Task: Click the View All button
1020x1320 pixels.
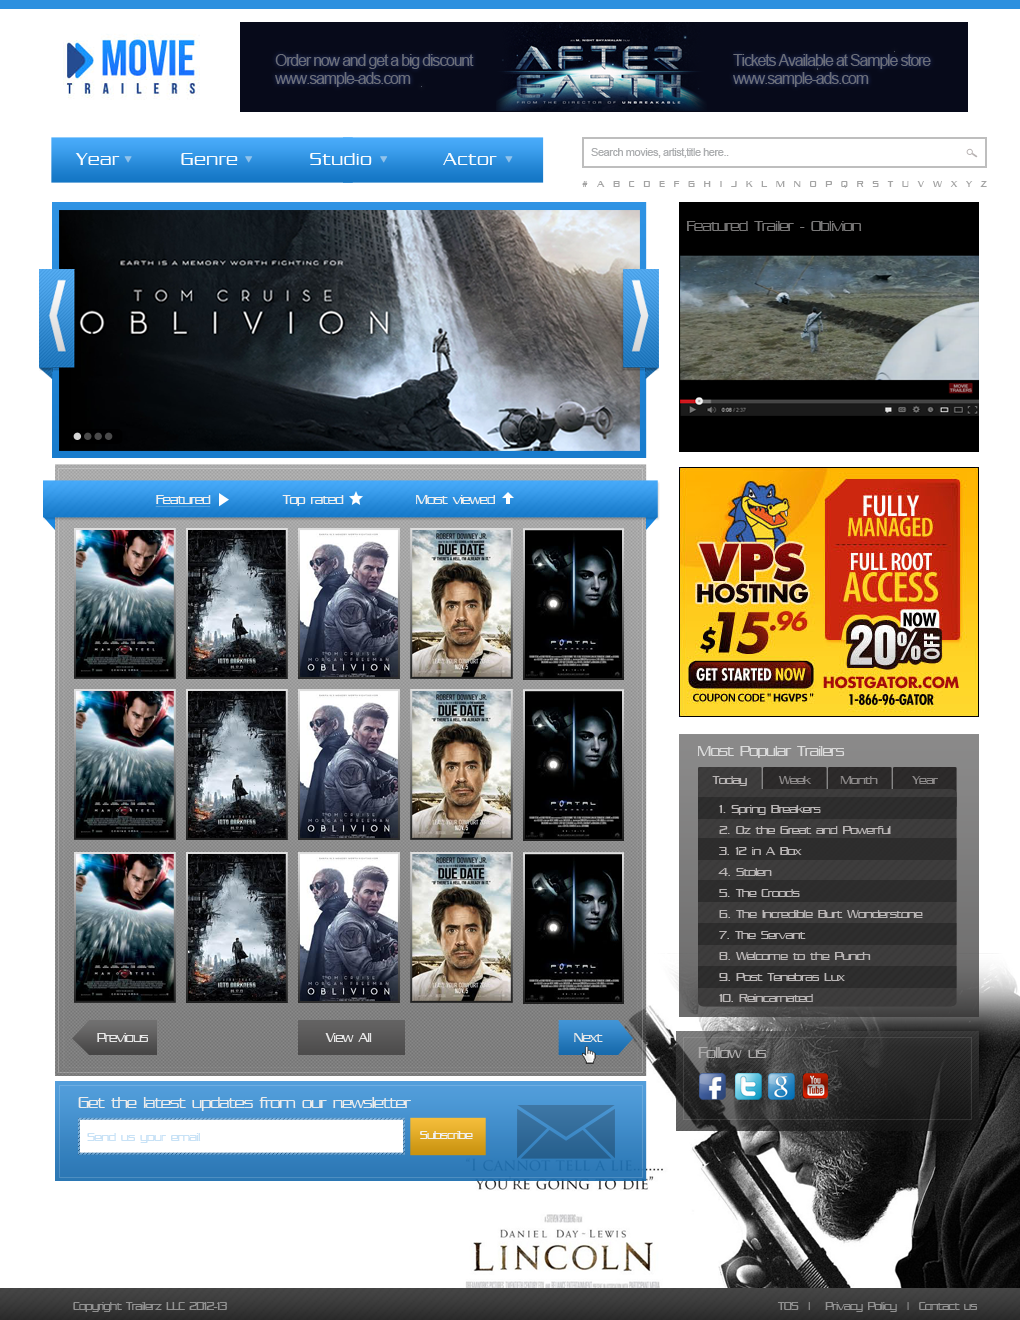Action: 351,1038
